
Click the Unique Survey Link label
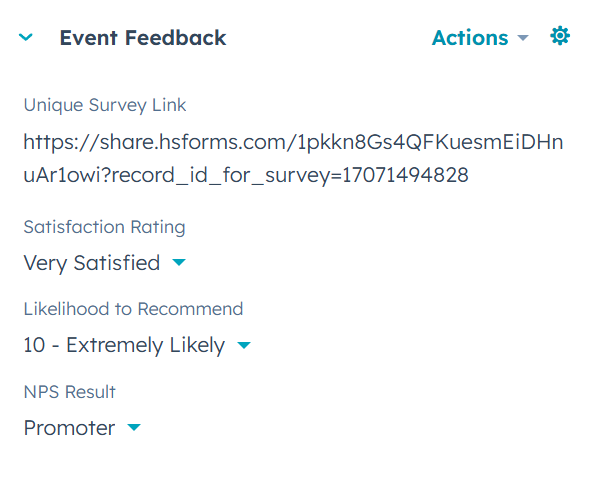pyautogui.click(x=105, y=105)
